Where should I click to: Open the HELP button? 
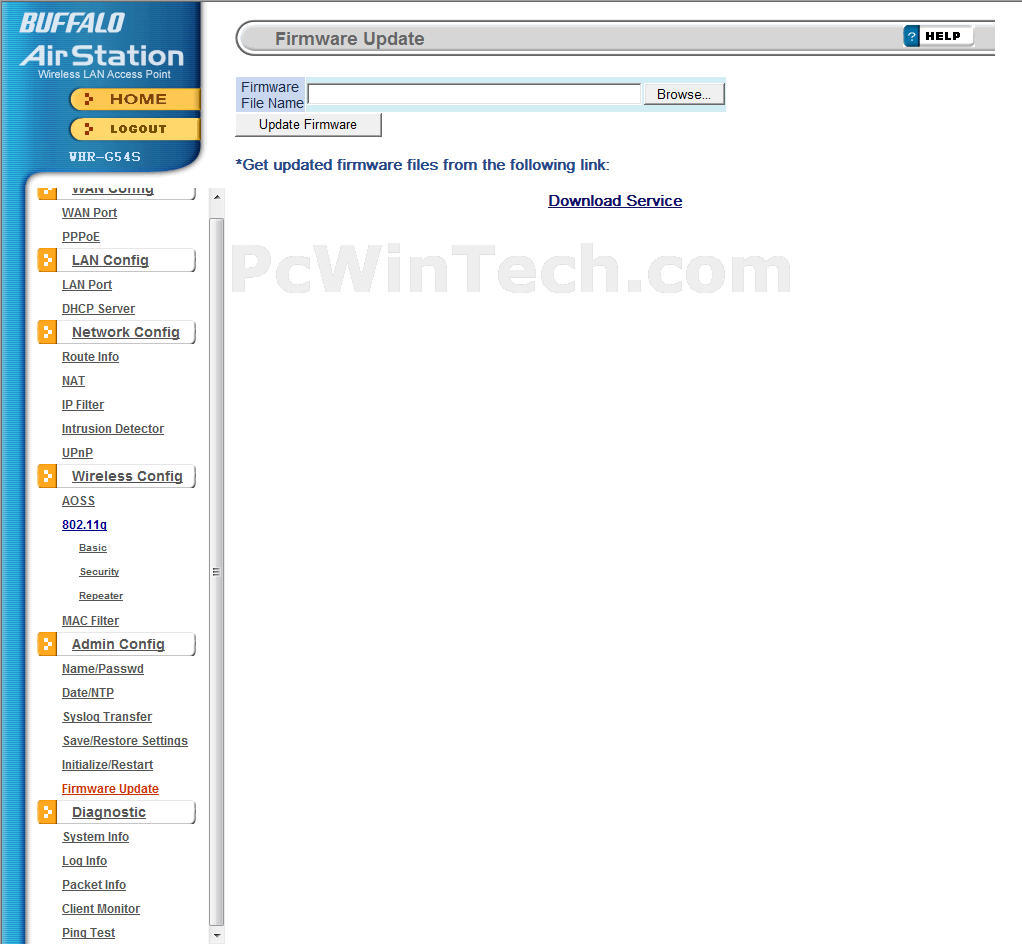(x=939, y=36)
